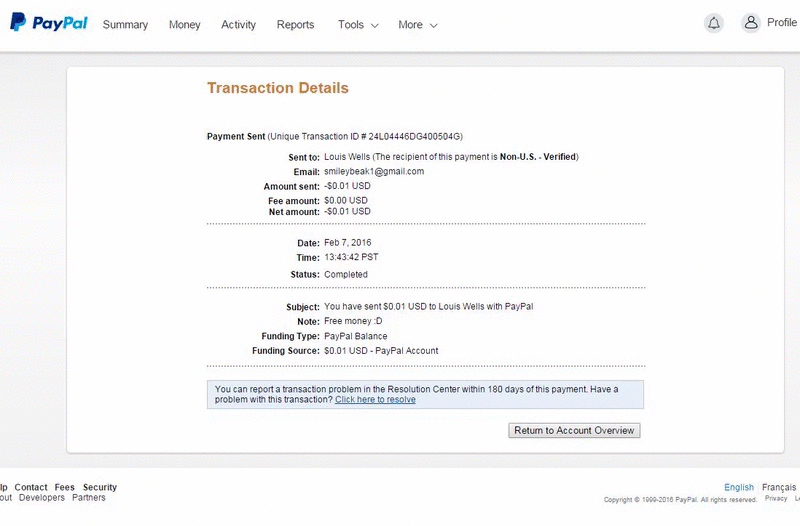This screenshot has height=526, width=800.
Task: Click the Net amount value
Action: tap(347, 211)
